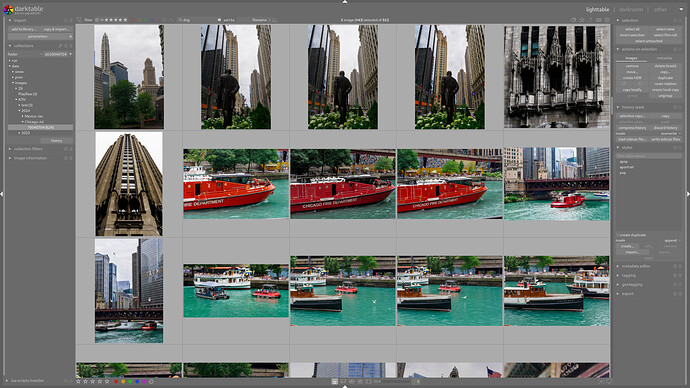Check the create duplicate checkbox
This screenshot has width=690, height=388.
(618, 235)
